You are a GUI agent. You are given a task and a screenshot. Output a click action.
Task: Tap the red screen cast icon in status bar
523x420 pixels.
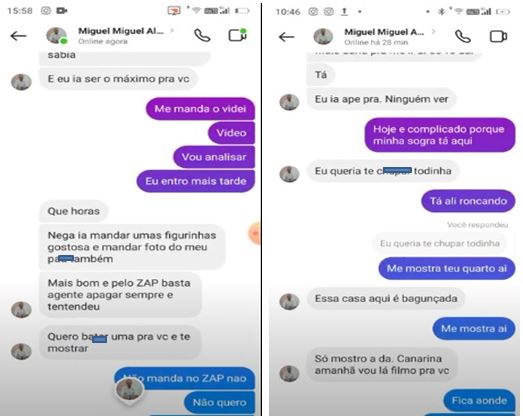pos(174,11)
